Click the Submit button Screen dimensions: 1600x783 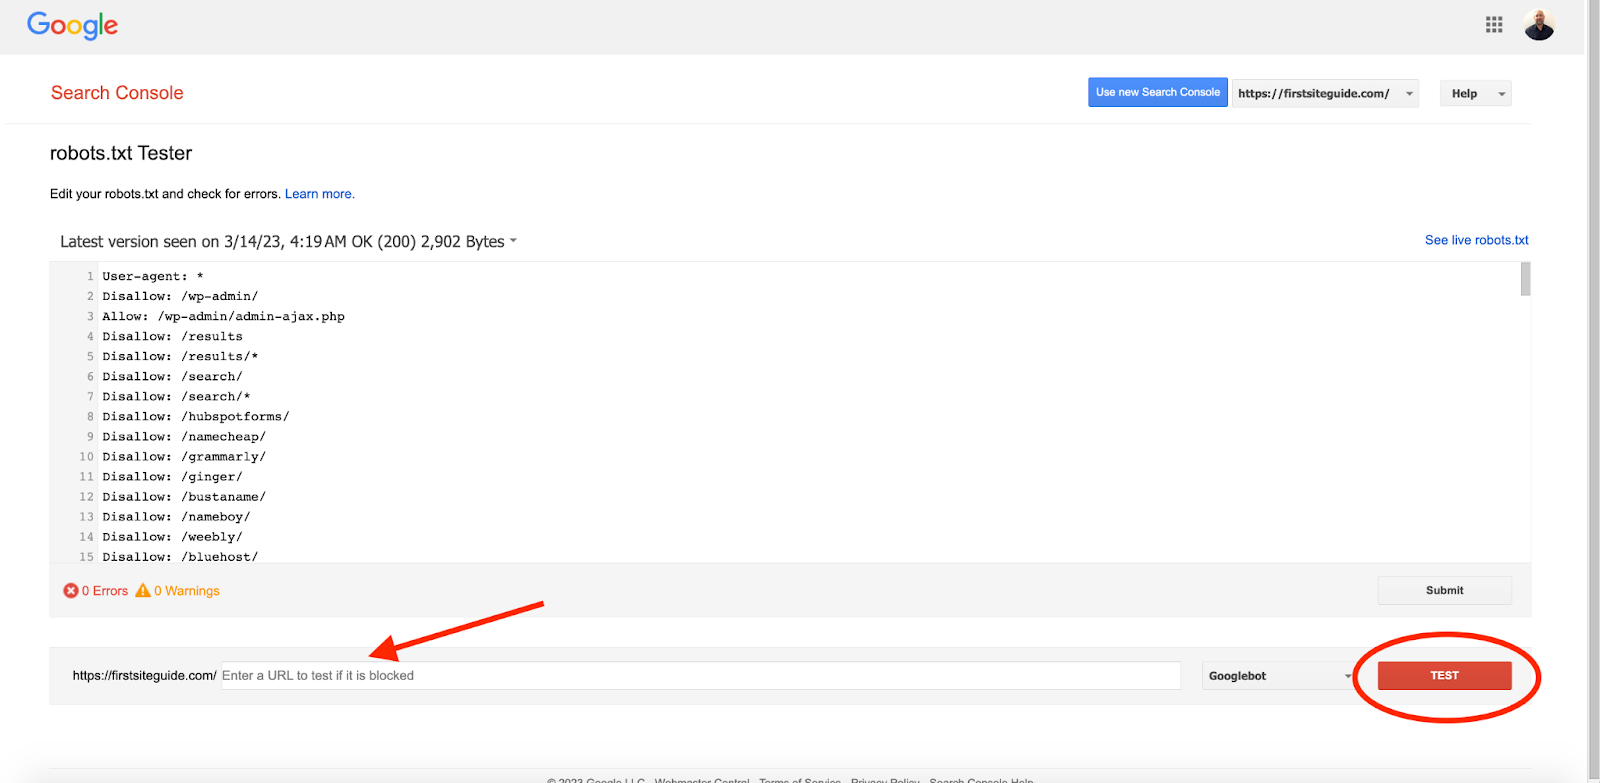[1444, 590]
